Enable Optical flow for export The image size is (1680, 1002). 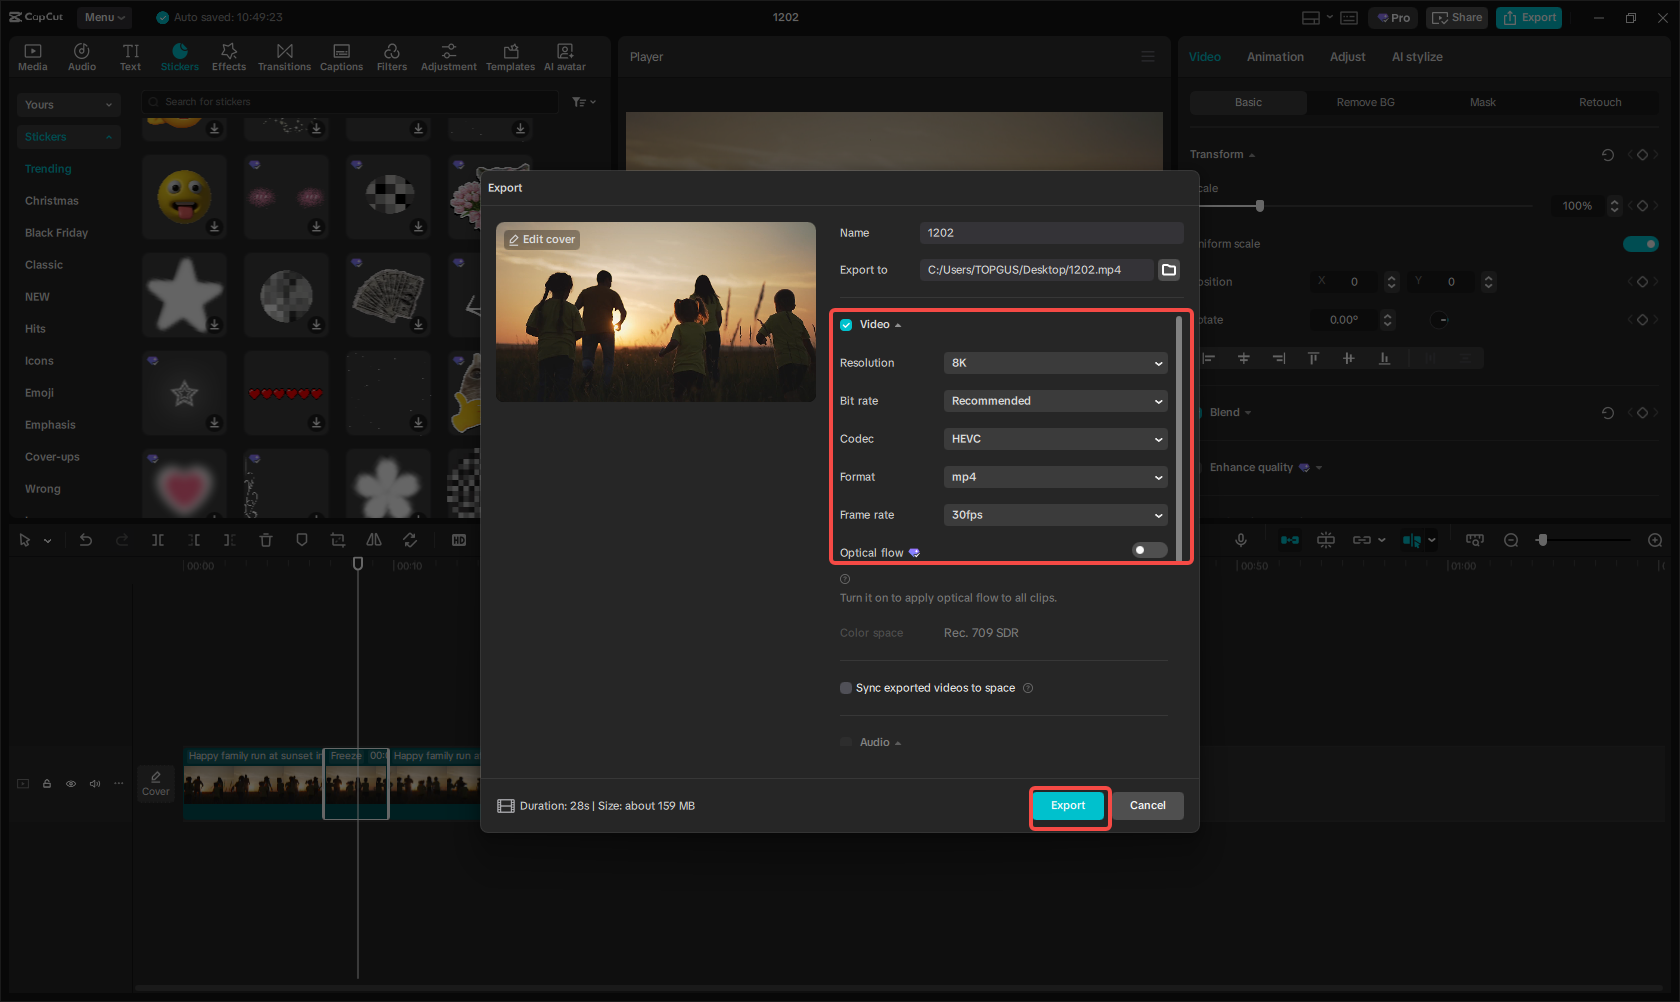(x=1148, y=549)
